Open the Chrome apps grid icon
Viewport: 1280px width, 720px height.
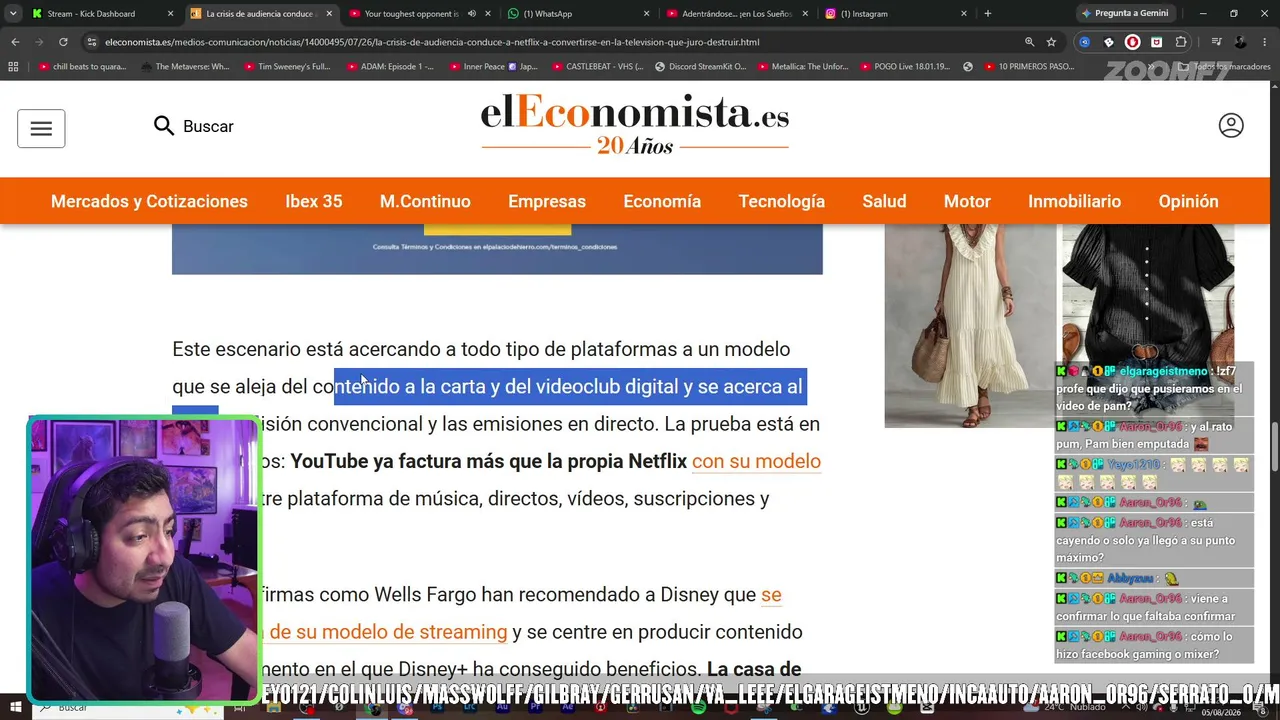13,67
